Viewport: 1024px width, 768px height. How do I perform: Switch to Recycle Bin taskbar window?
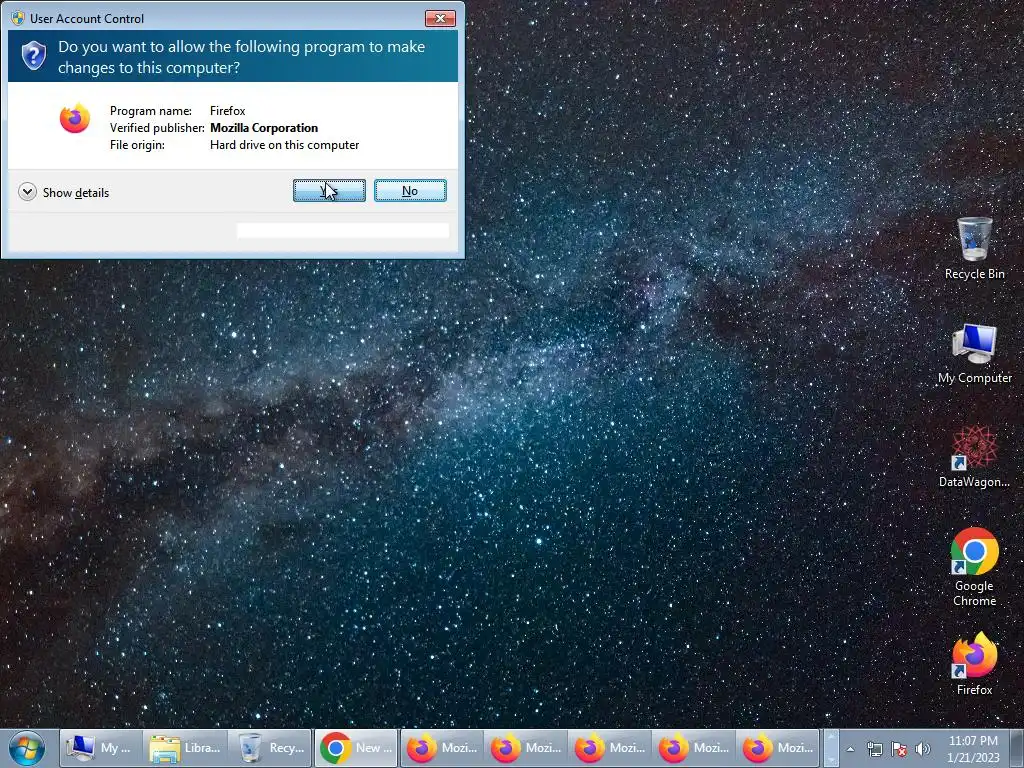tap(270, 748)
